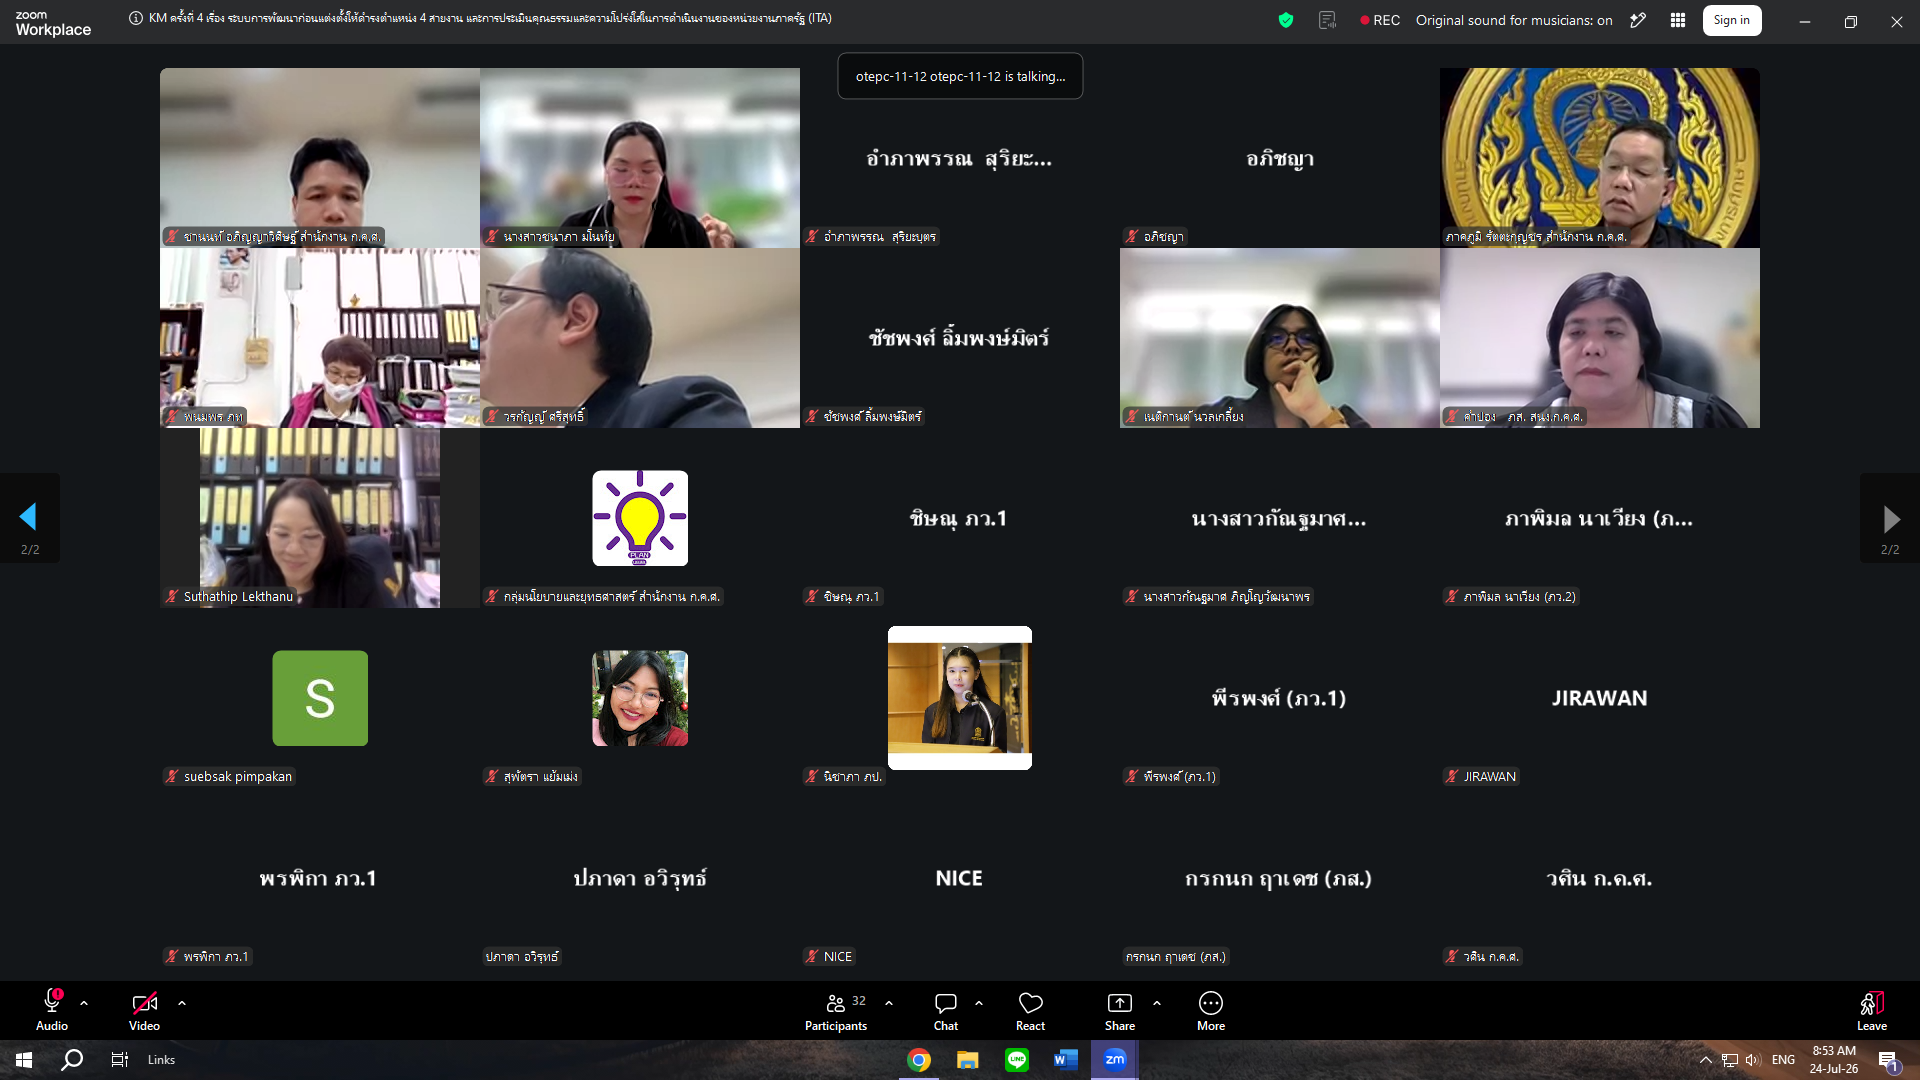Open the Participants panel
1920x1080 pixels.
pos(836,1010)
